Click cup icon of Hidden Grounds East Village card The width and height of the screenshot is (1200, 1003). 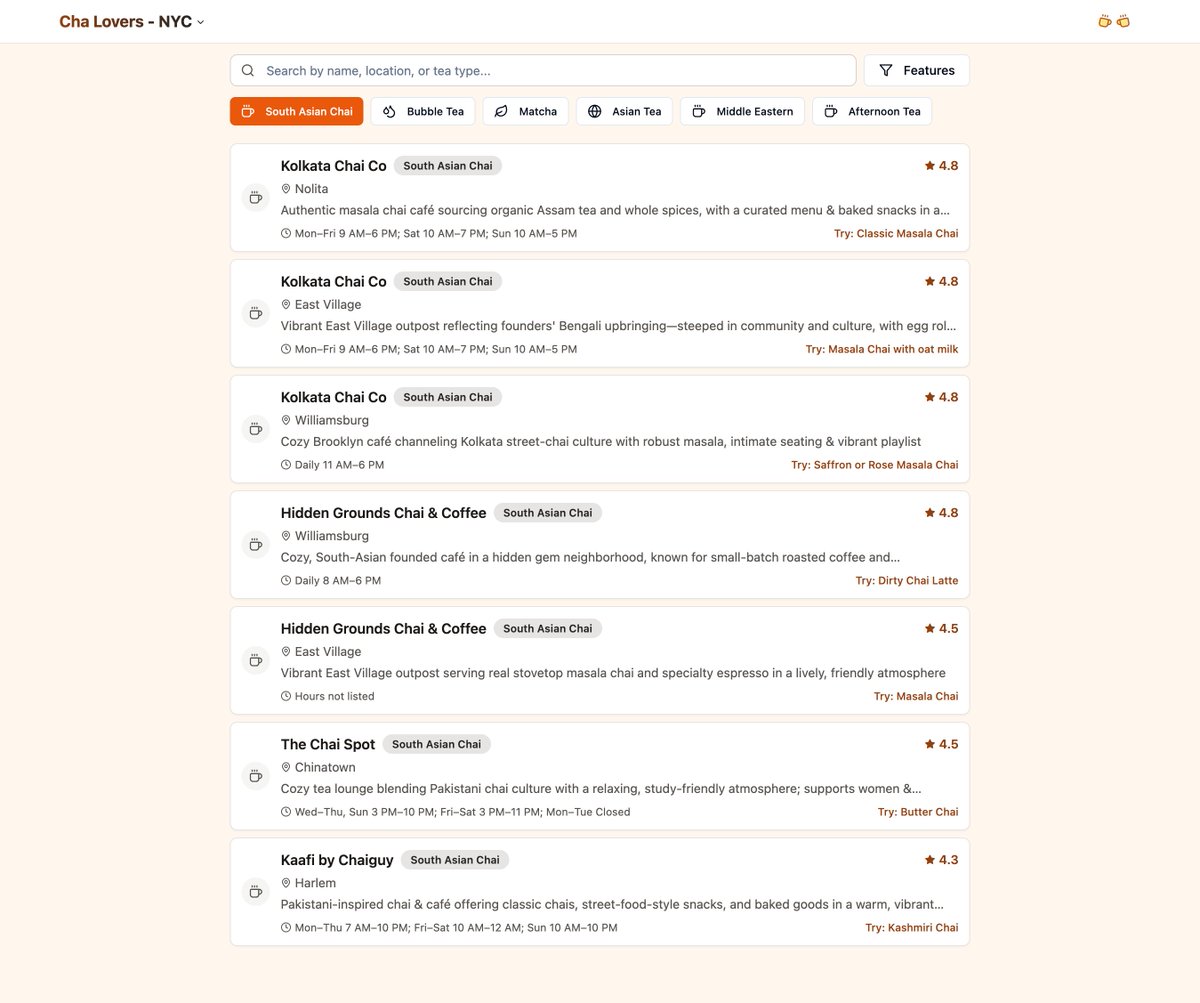256,660
